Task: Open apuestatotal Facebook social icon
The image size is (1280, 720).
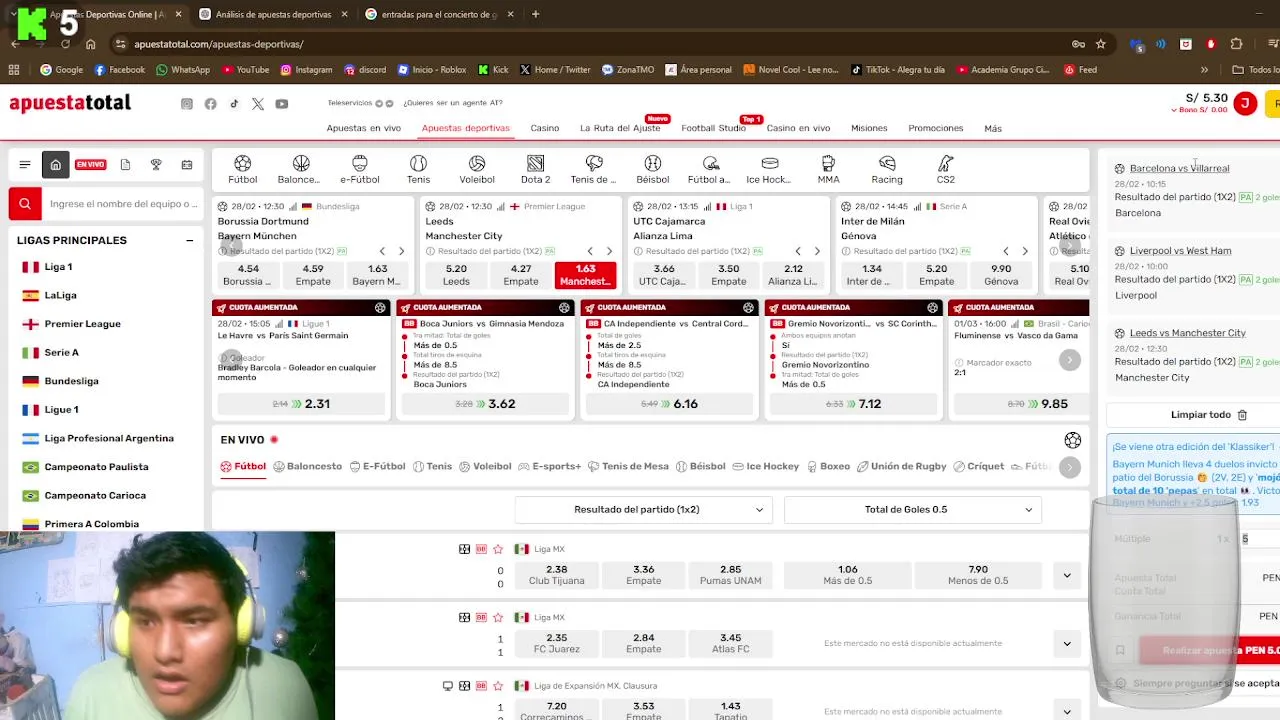Action: click(x=210, y=104)
